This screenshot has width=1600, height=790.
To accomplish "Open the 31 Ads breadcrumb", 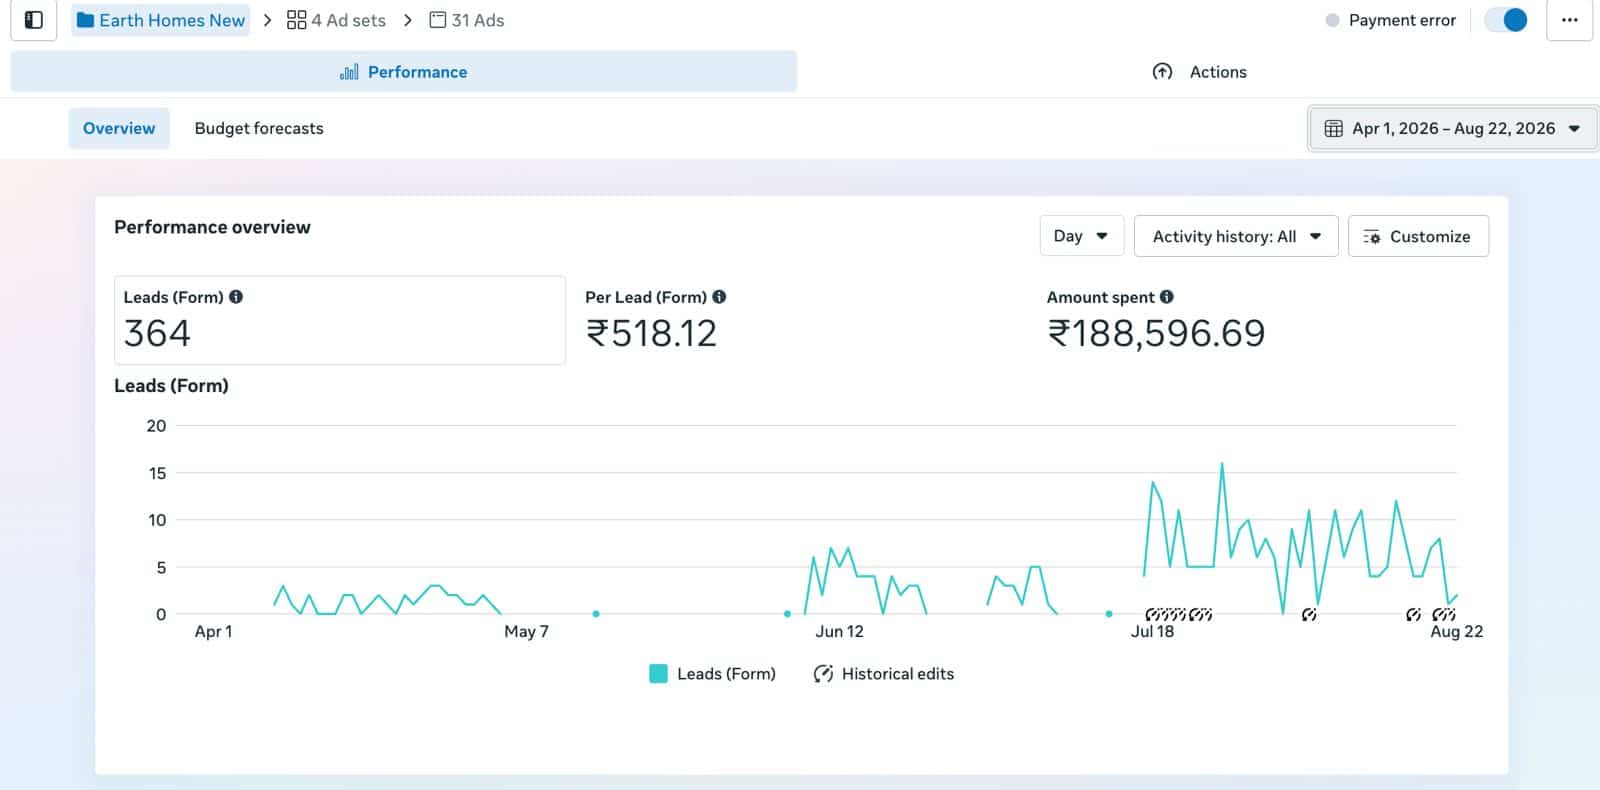I will tap(467, 20).
